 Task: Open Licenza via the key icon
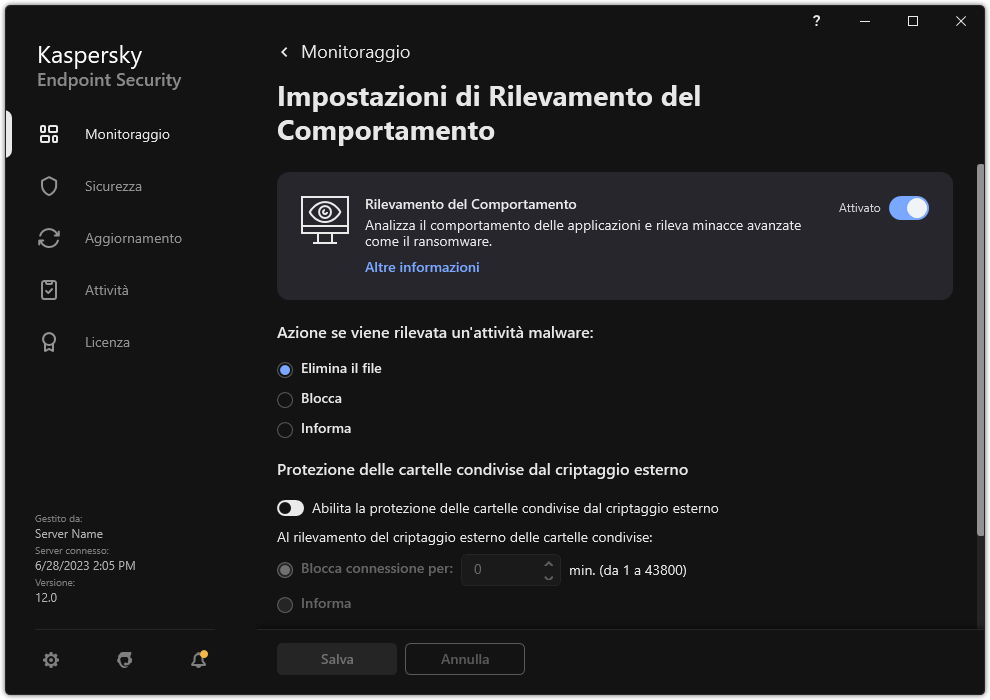coord(48,341)
